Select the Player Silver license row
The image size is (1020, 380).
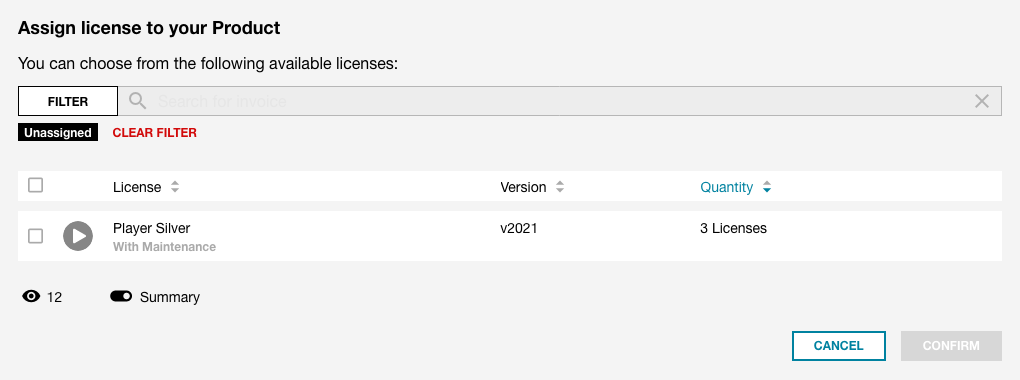click(x=510, y=236)
